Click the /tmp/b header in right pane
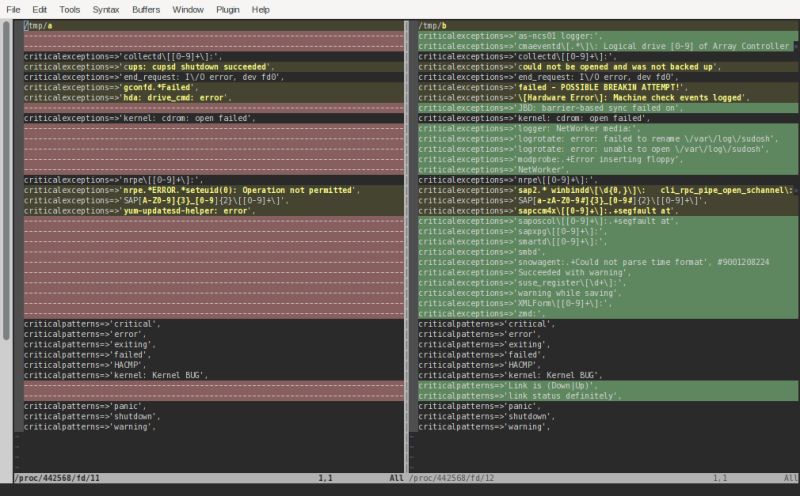The width and height of the screenshot is (800, 496). coord(432,26)
